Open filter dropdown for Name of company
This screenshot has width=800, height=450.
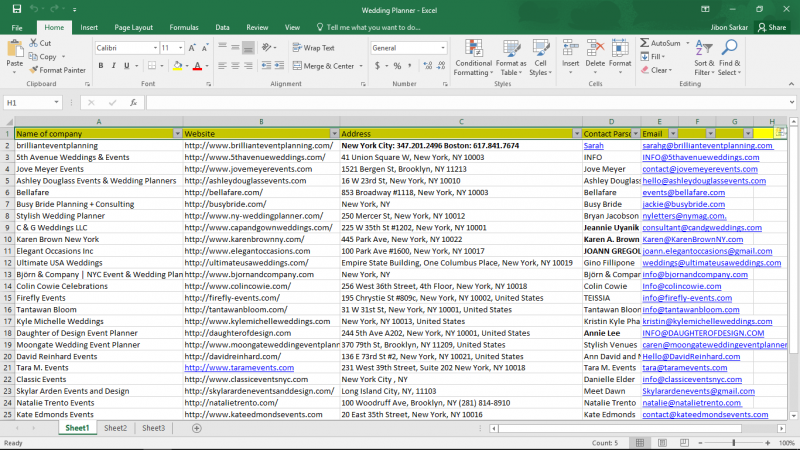(x=177, y=134)
